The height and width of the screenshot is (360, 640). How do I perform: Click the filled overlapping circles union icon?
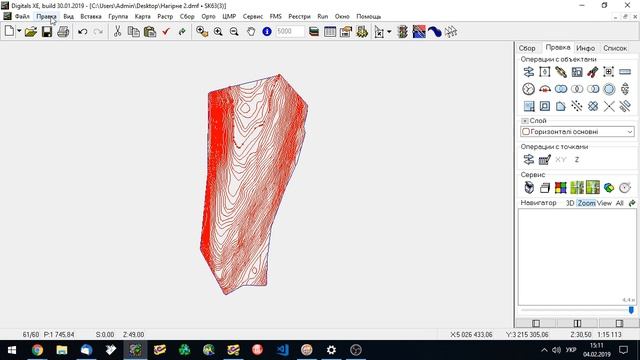pos(561,89)
